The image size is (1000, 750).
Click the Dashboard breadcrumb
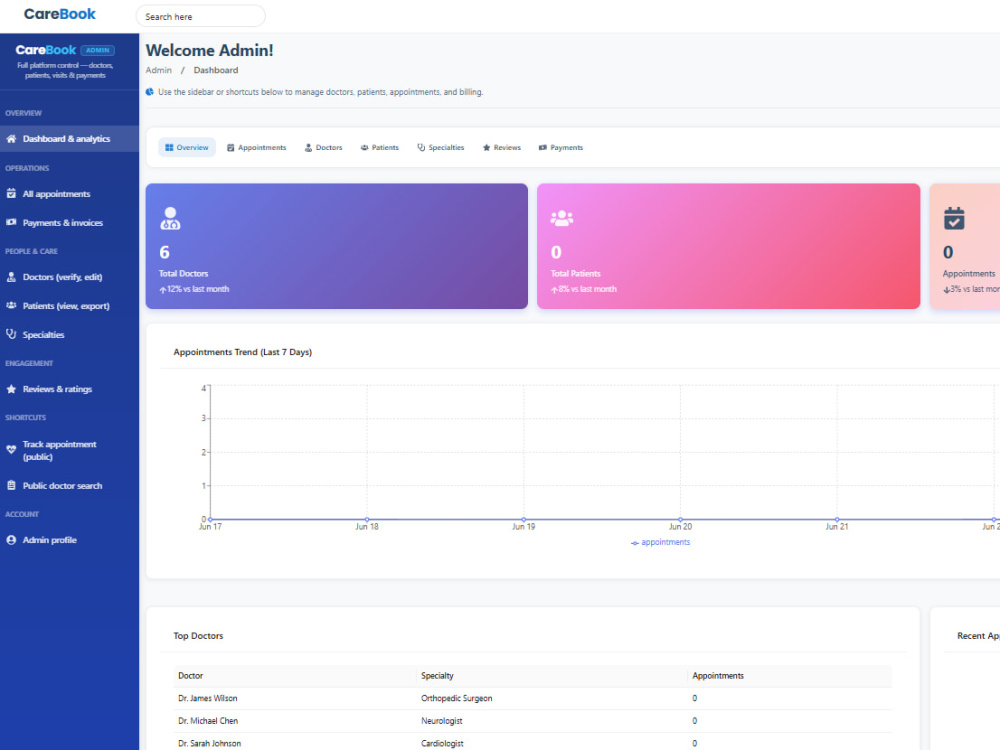(216, 70)
